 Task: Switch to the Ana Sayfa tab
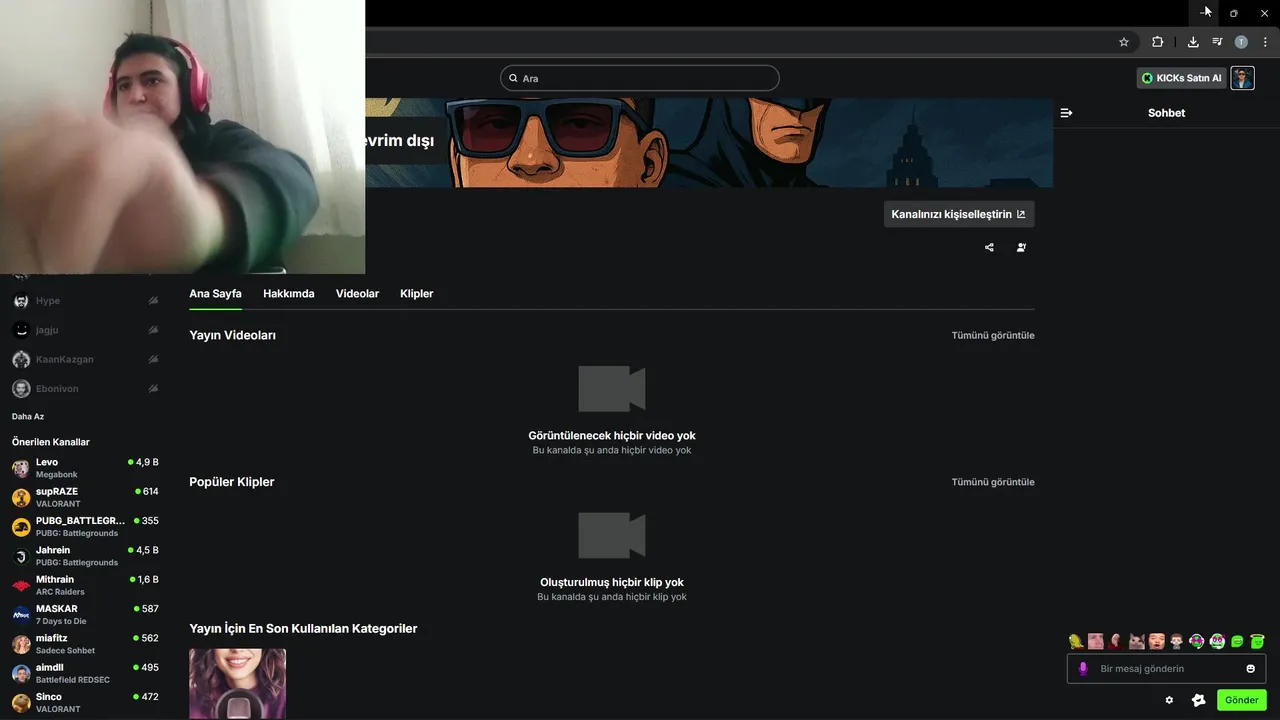(215, 294)
